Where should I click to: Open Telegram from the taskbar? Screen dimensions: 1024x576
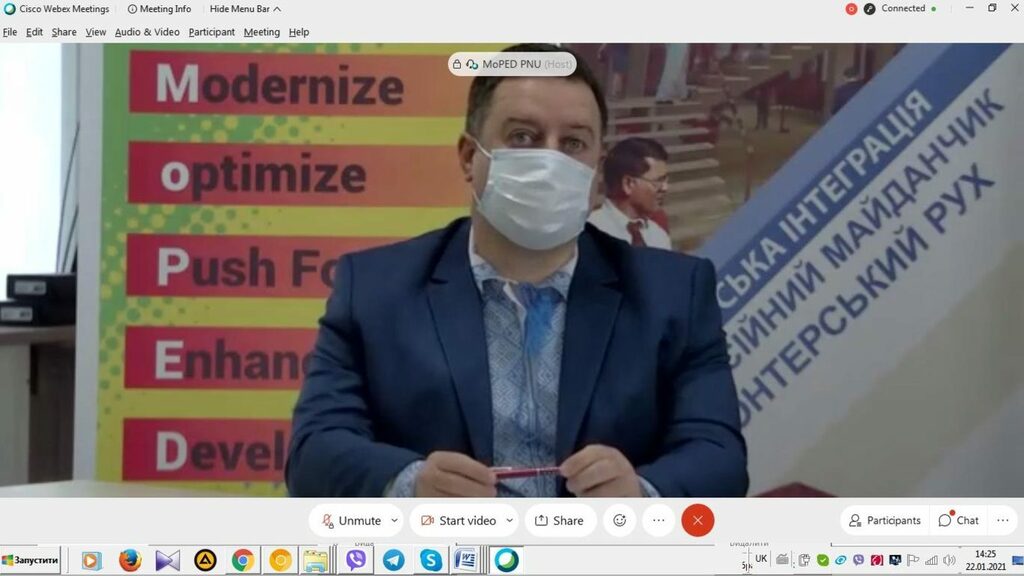[393, 560]
